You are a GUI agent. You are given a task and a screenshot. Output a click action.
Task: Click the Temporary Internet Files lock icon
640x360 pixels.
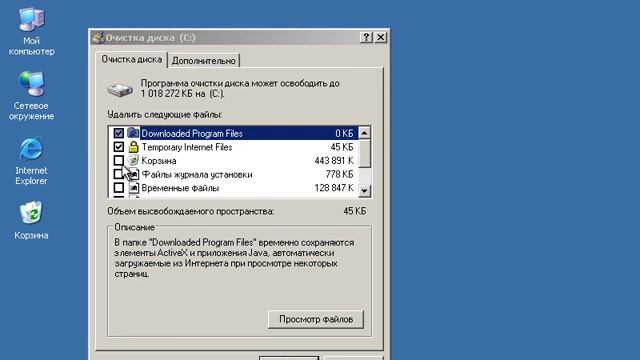[133, 147]
